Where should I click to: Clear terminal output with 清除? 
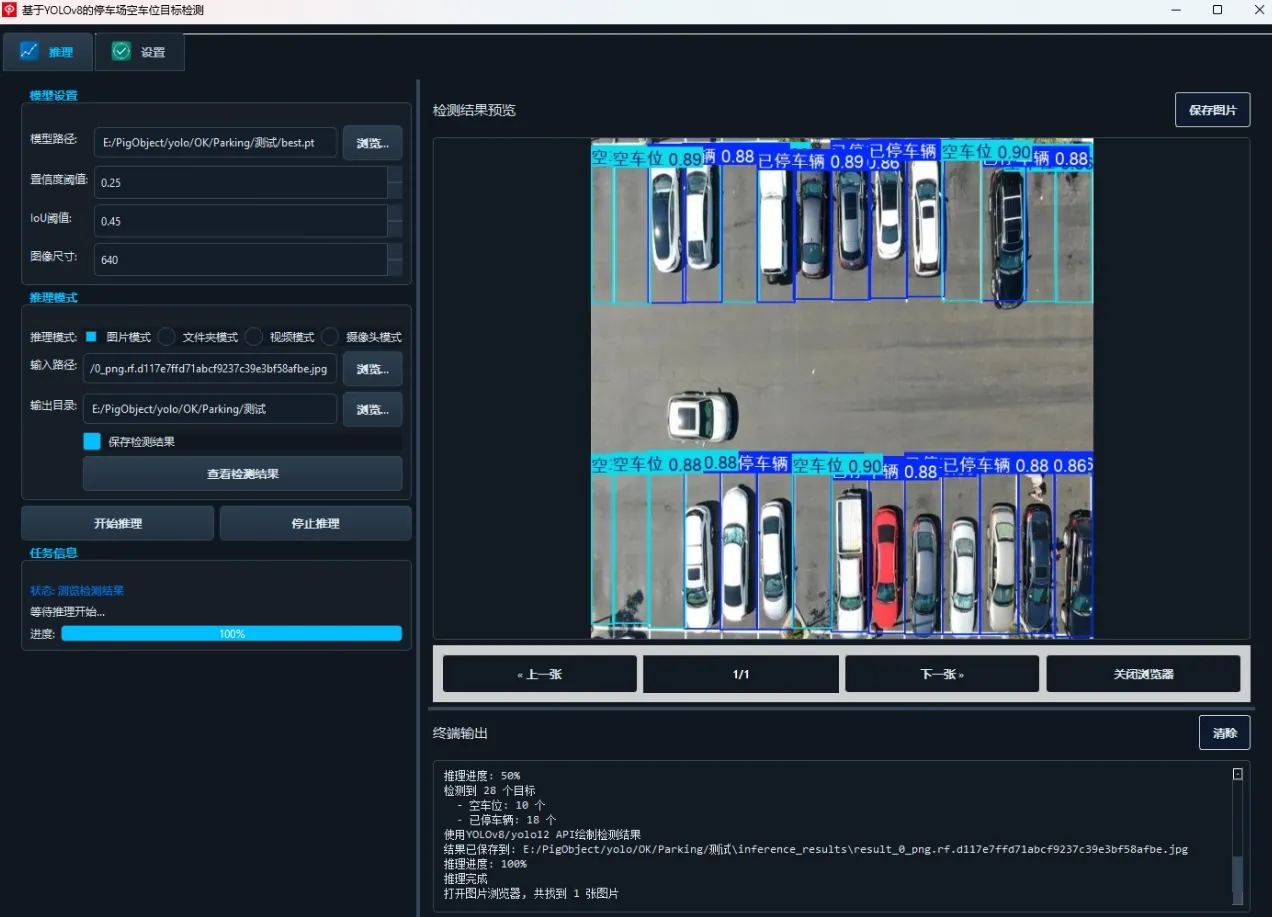(x=1224, y=733)
